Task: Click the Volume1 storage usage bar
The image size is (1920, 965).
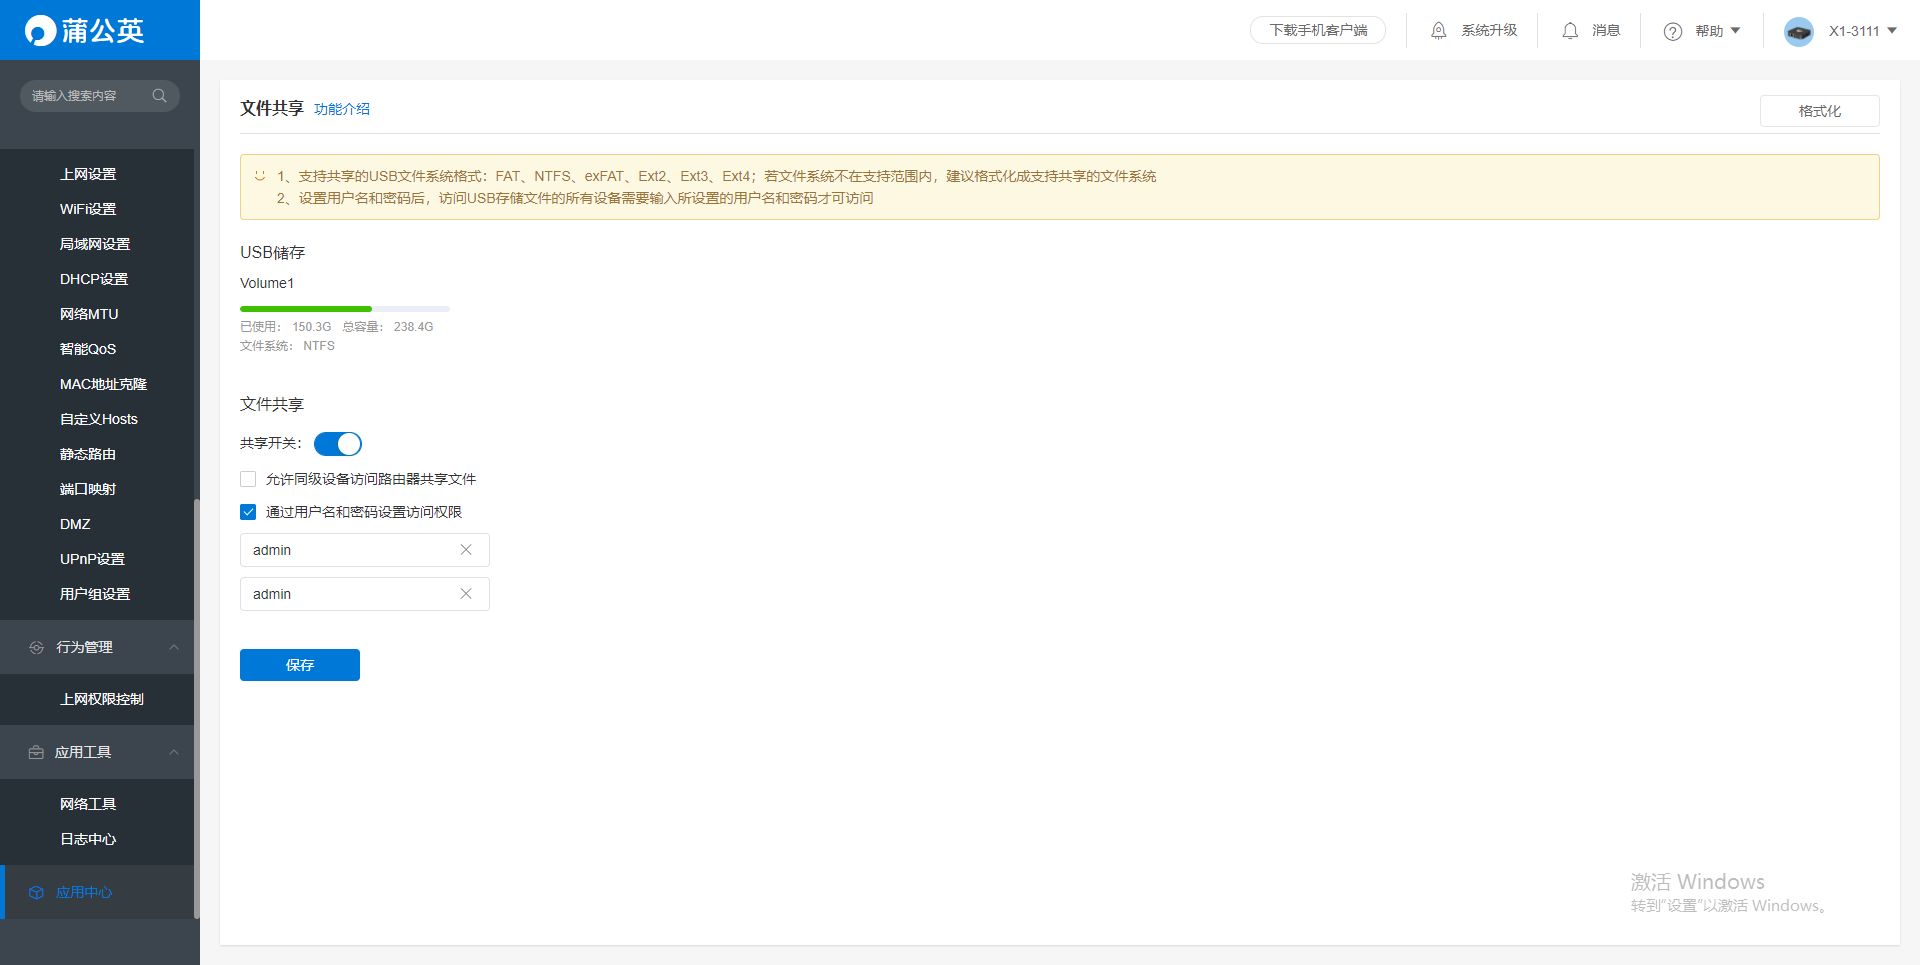Action: (345, 309)
